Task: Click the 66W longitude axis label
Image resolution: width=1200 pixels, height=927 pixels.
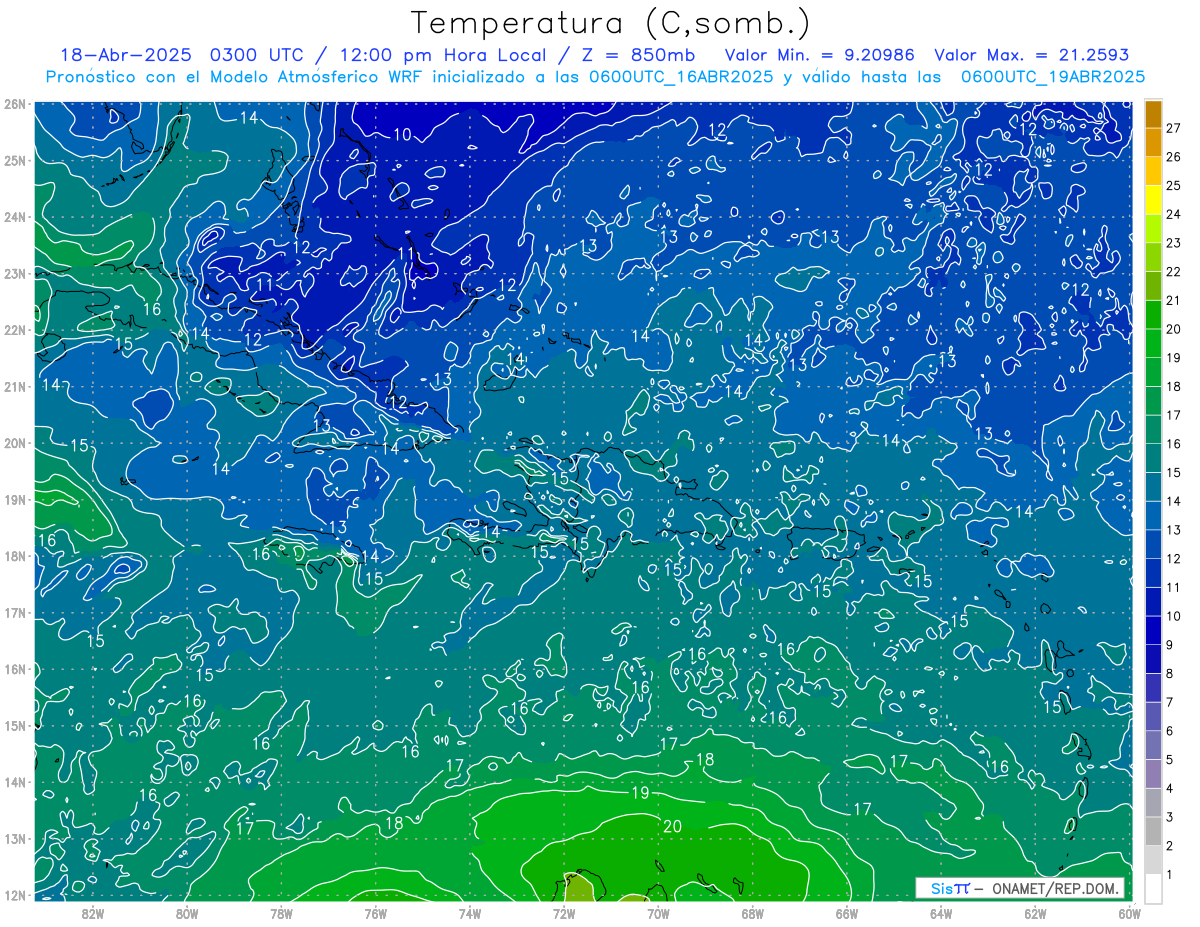Action: pyautogui.click(x=847, y=913)
